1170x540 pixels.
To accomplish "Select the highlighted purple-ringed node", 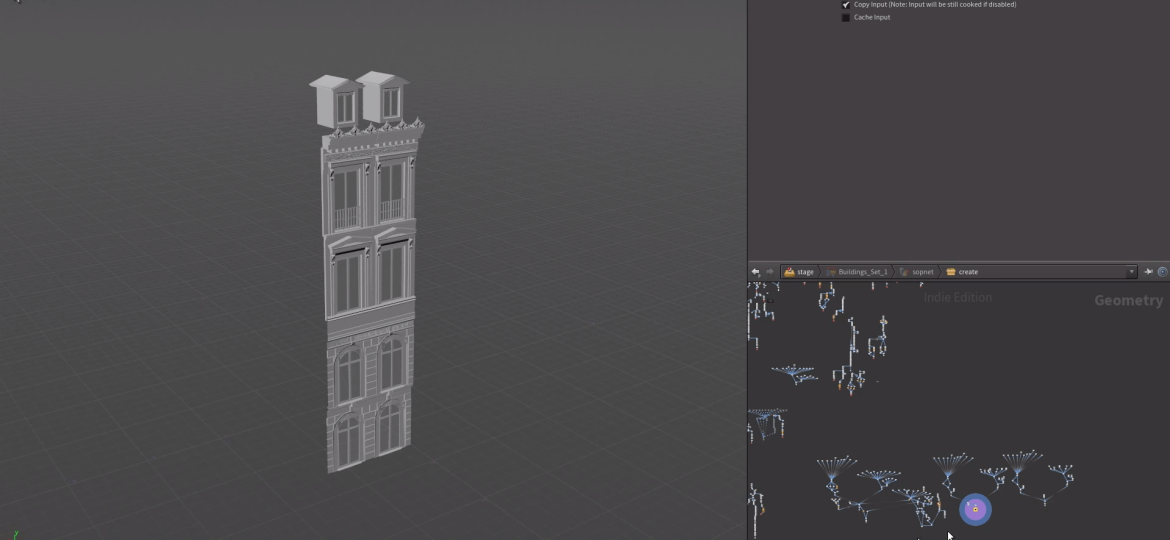I will pyautogui.click(x=975, y=509).
